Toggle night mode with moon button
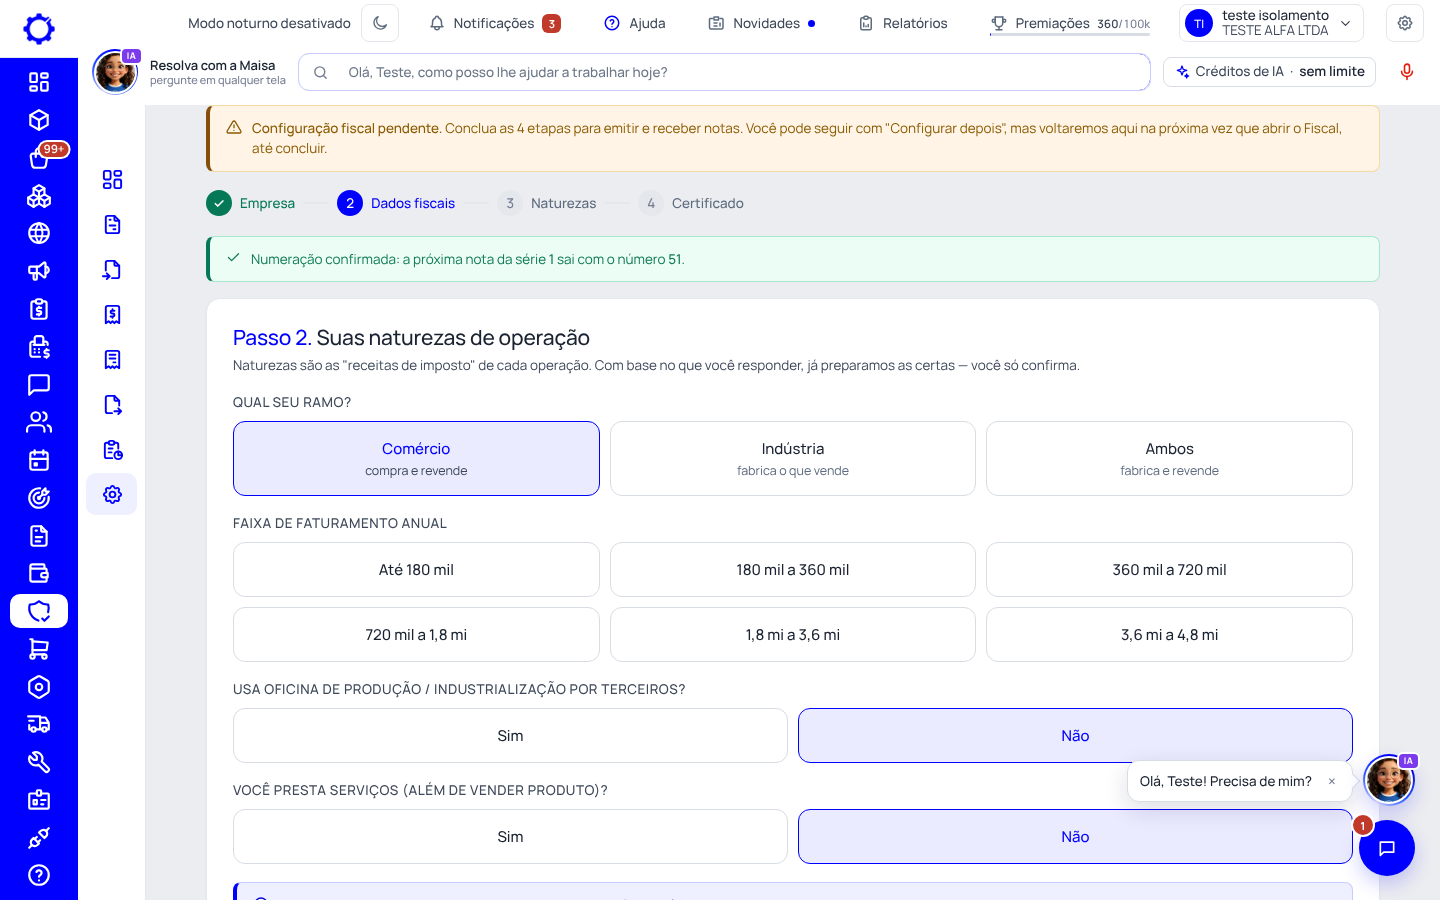 point(380,23)
